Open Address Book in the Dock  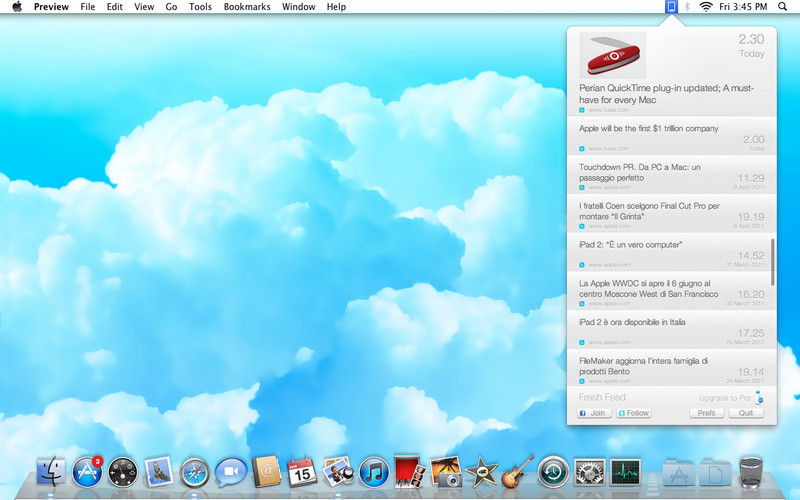266,471
